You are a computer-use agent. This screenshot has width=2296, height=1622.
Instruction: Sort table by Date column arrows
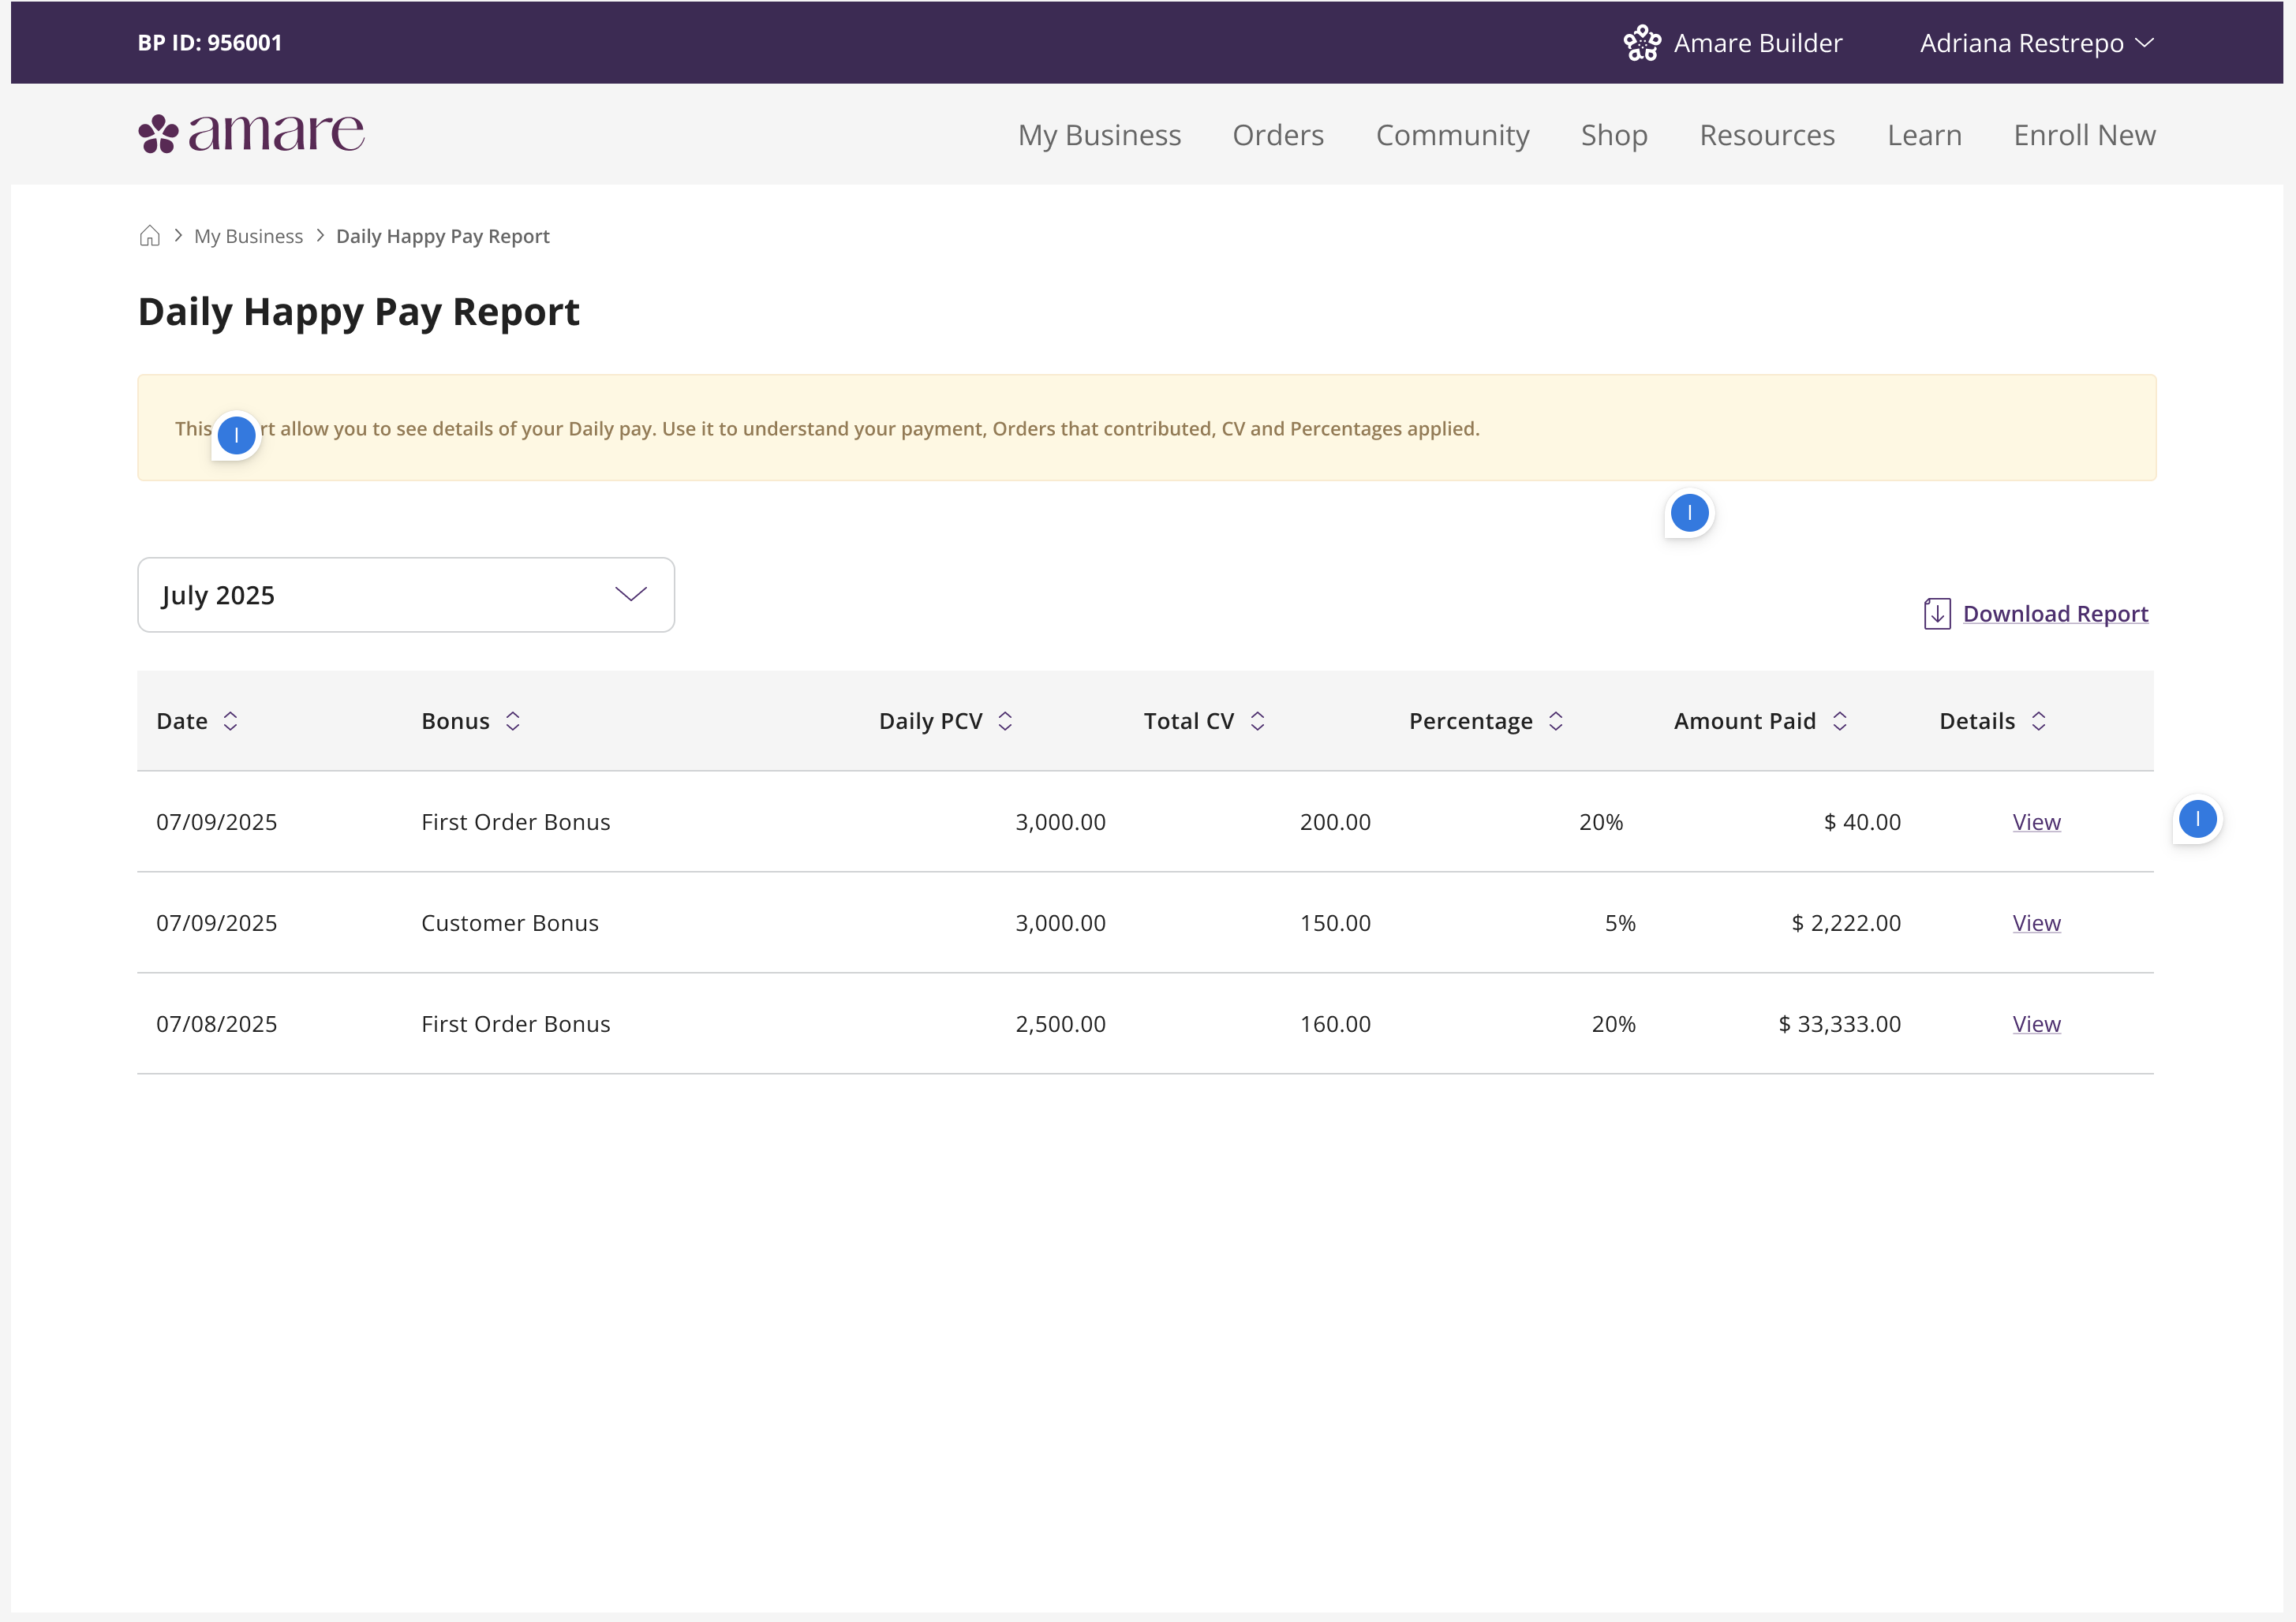pos(230,721)
